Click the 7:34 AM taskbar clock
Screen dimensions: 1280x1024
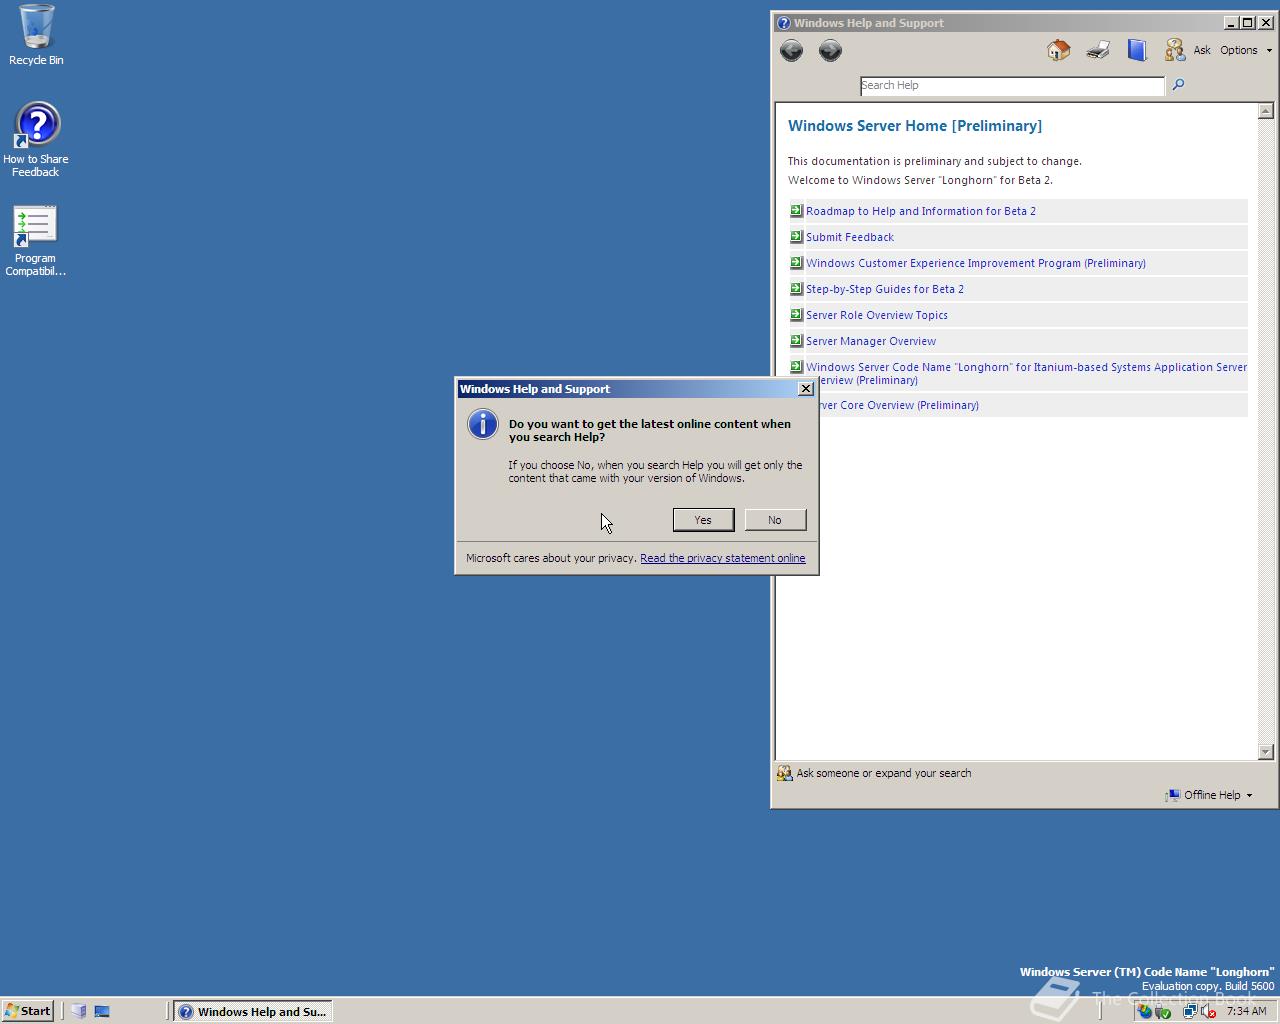tap(1246, 1011)
